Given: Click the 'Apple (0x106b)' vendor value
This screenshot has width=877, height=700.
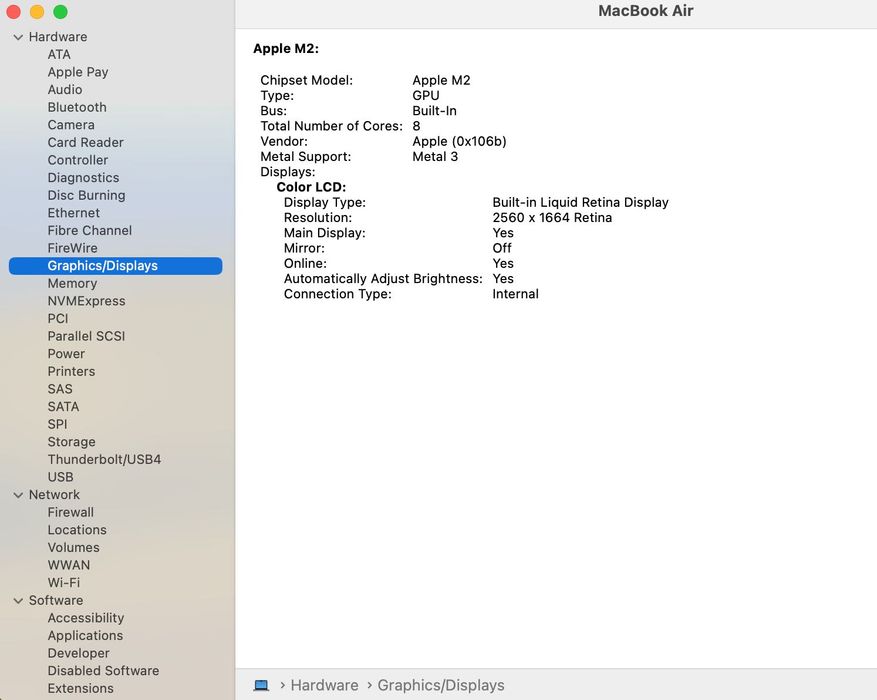Looking at the screenshot, I should click(x=459, y=141).
